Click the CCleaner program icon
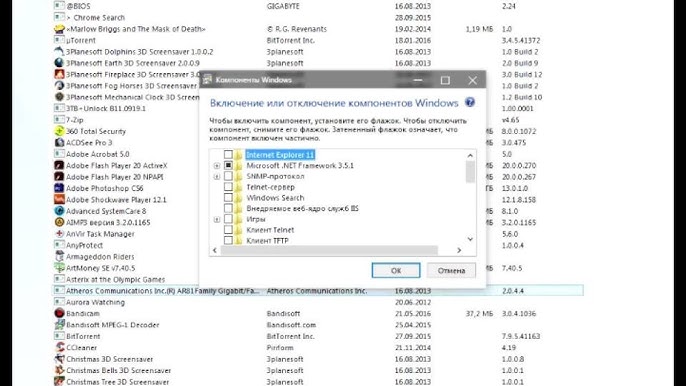This screenshot has height=386, width=686. (x=59, y=347)
